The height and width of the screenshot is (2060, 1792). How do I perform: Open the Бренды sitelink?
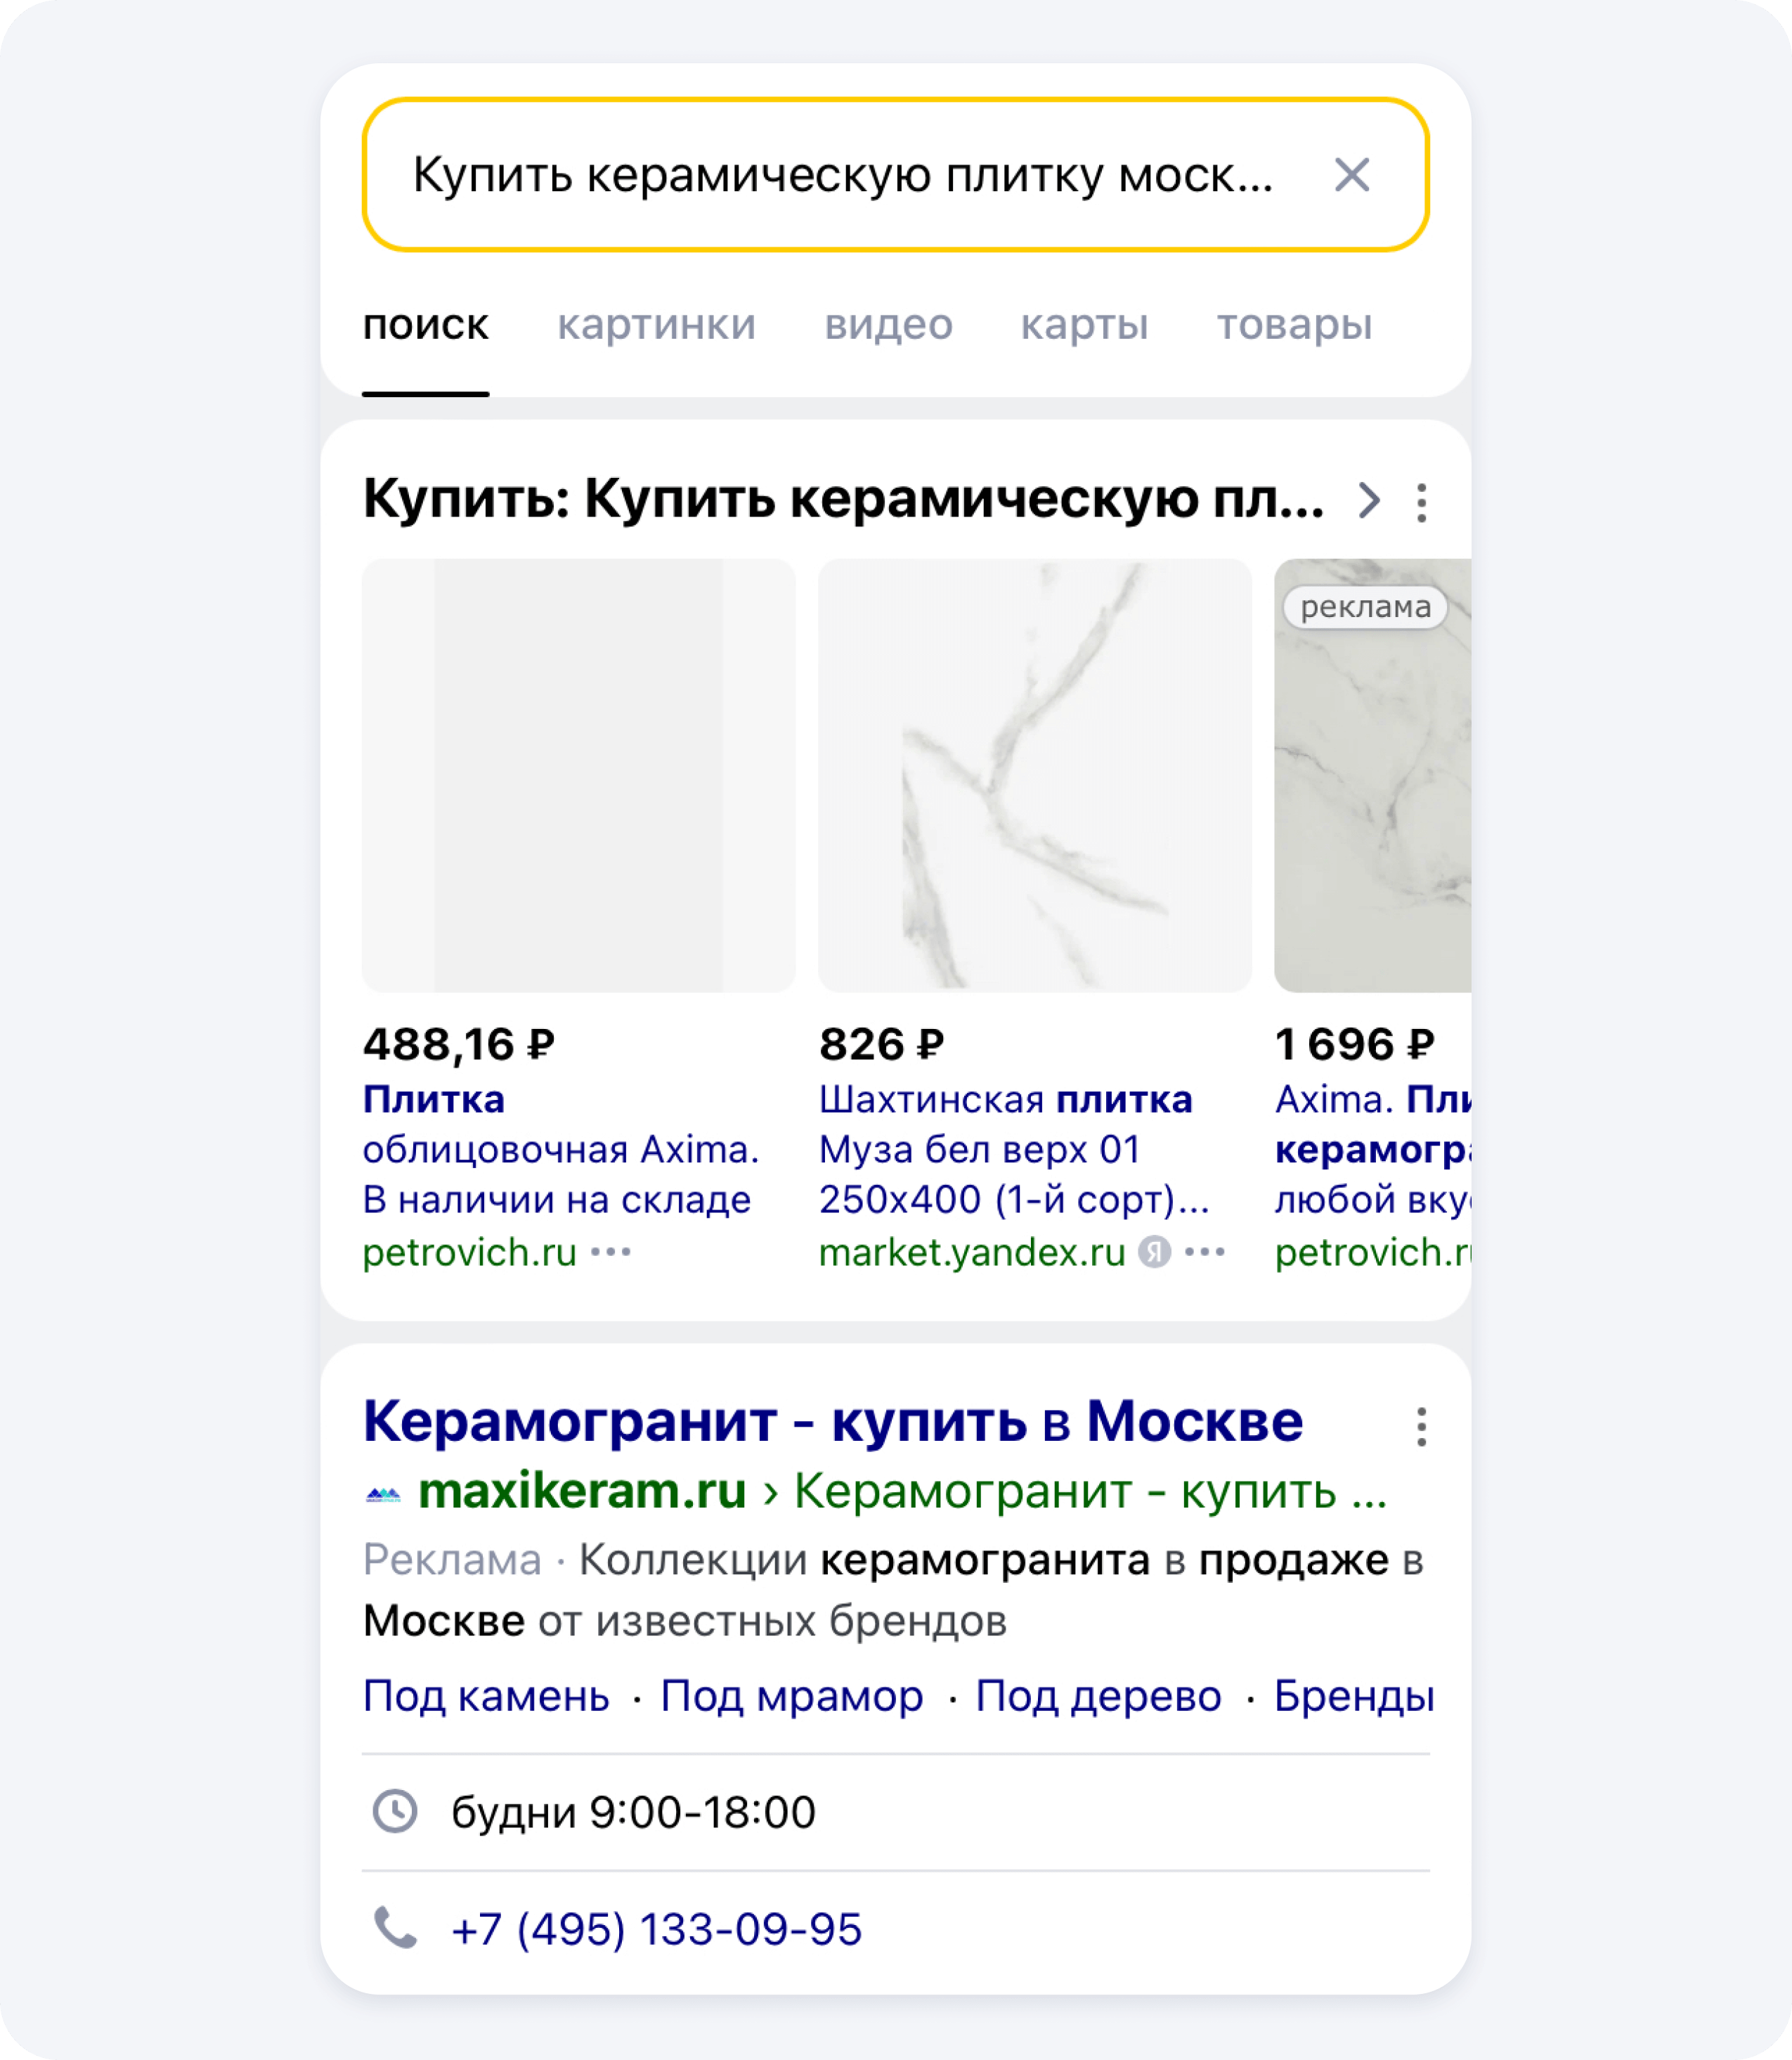click(1353, 1696)
